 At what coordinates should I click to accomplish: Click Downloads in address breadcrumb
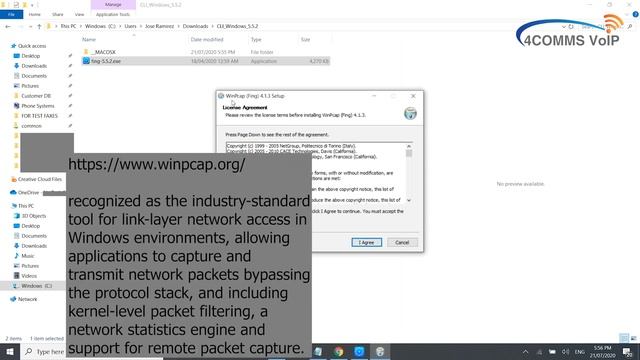[x=196, y=26]
